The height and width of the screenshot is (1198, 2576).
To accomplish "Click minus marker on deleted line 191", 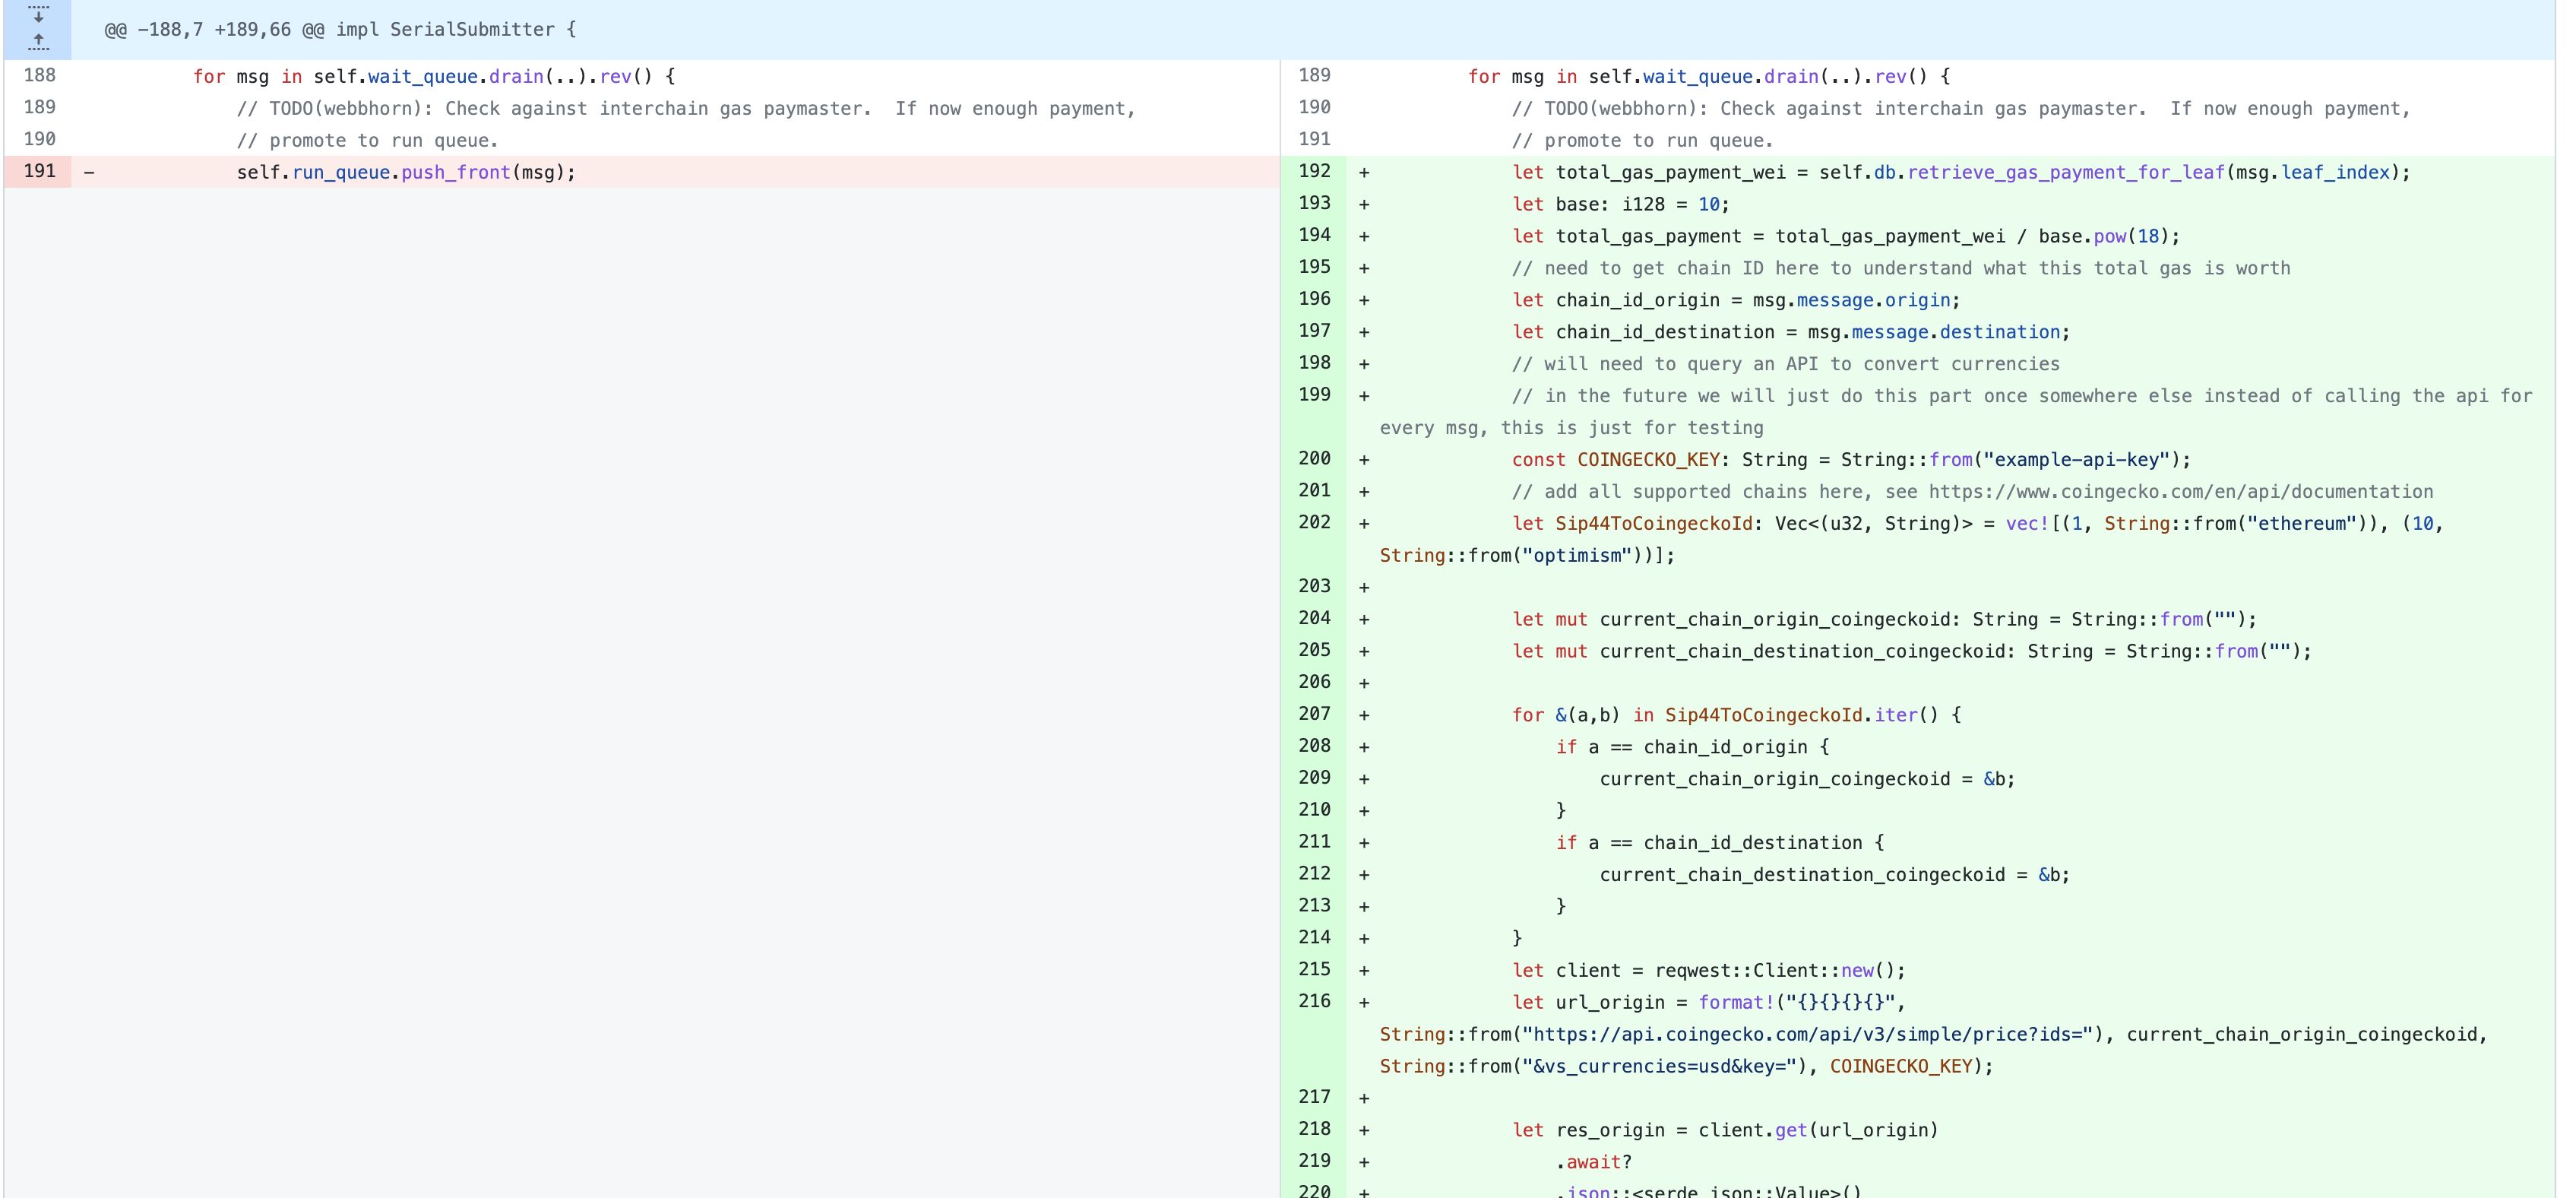I will (x=89, y=172).
